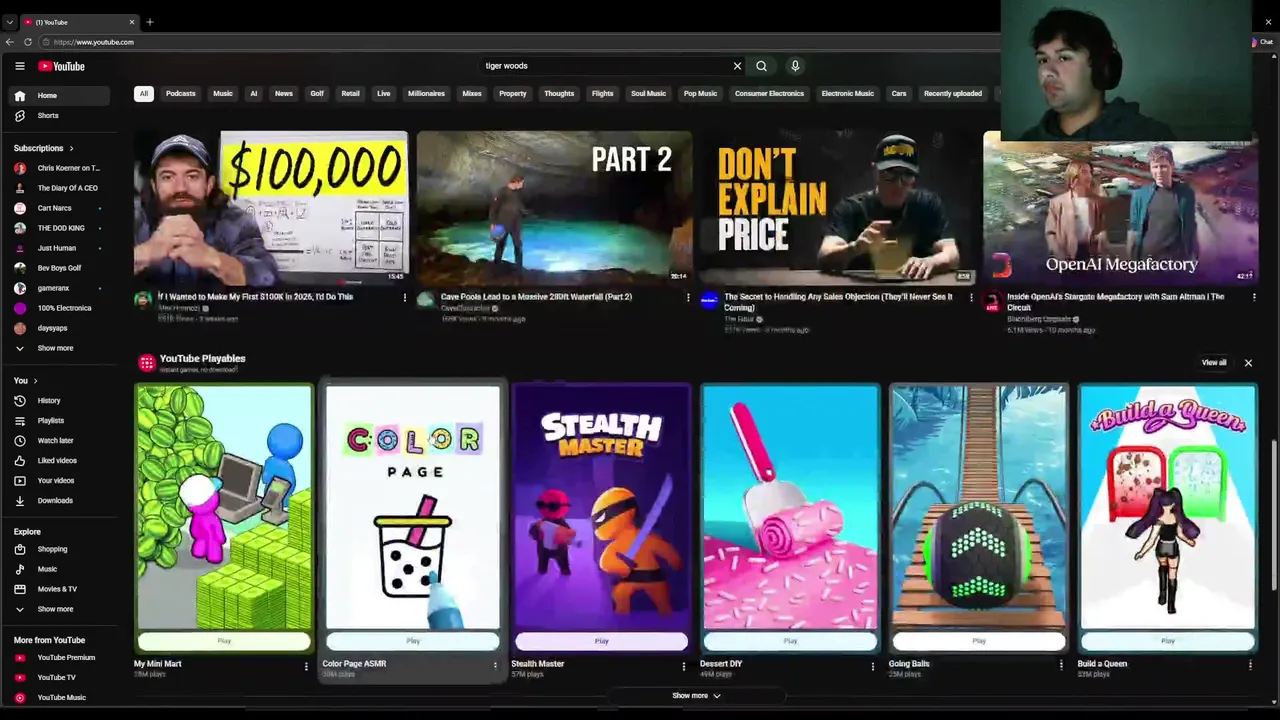1280x720 pixels.
Task: Expand Show more under Explore
Action: coord(59,609)
